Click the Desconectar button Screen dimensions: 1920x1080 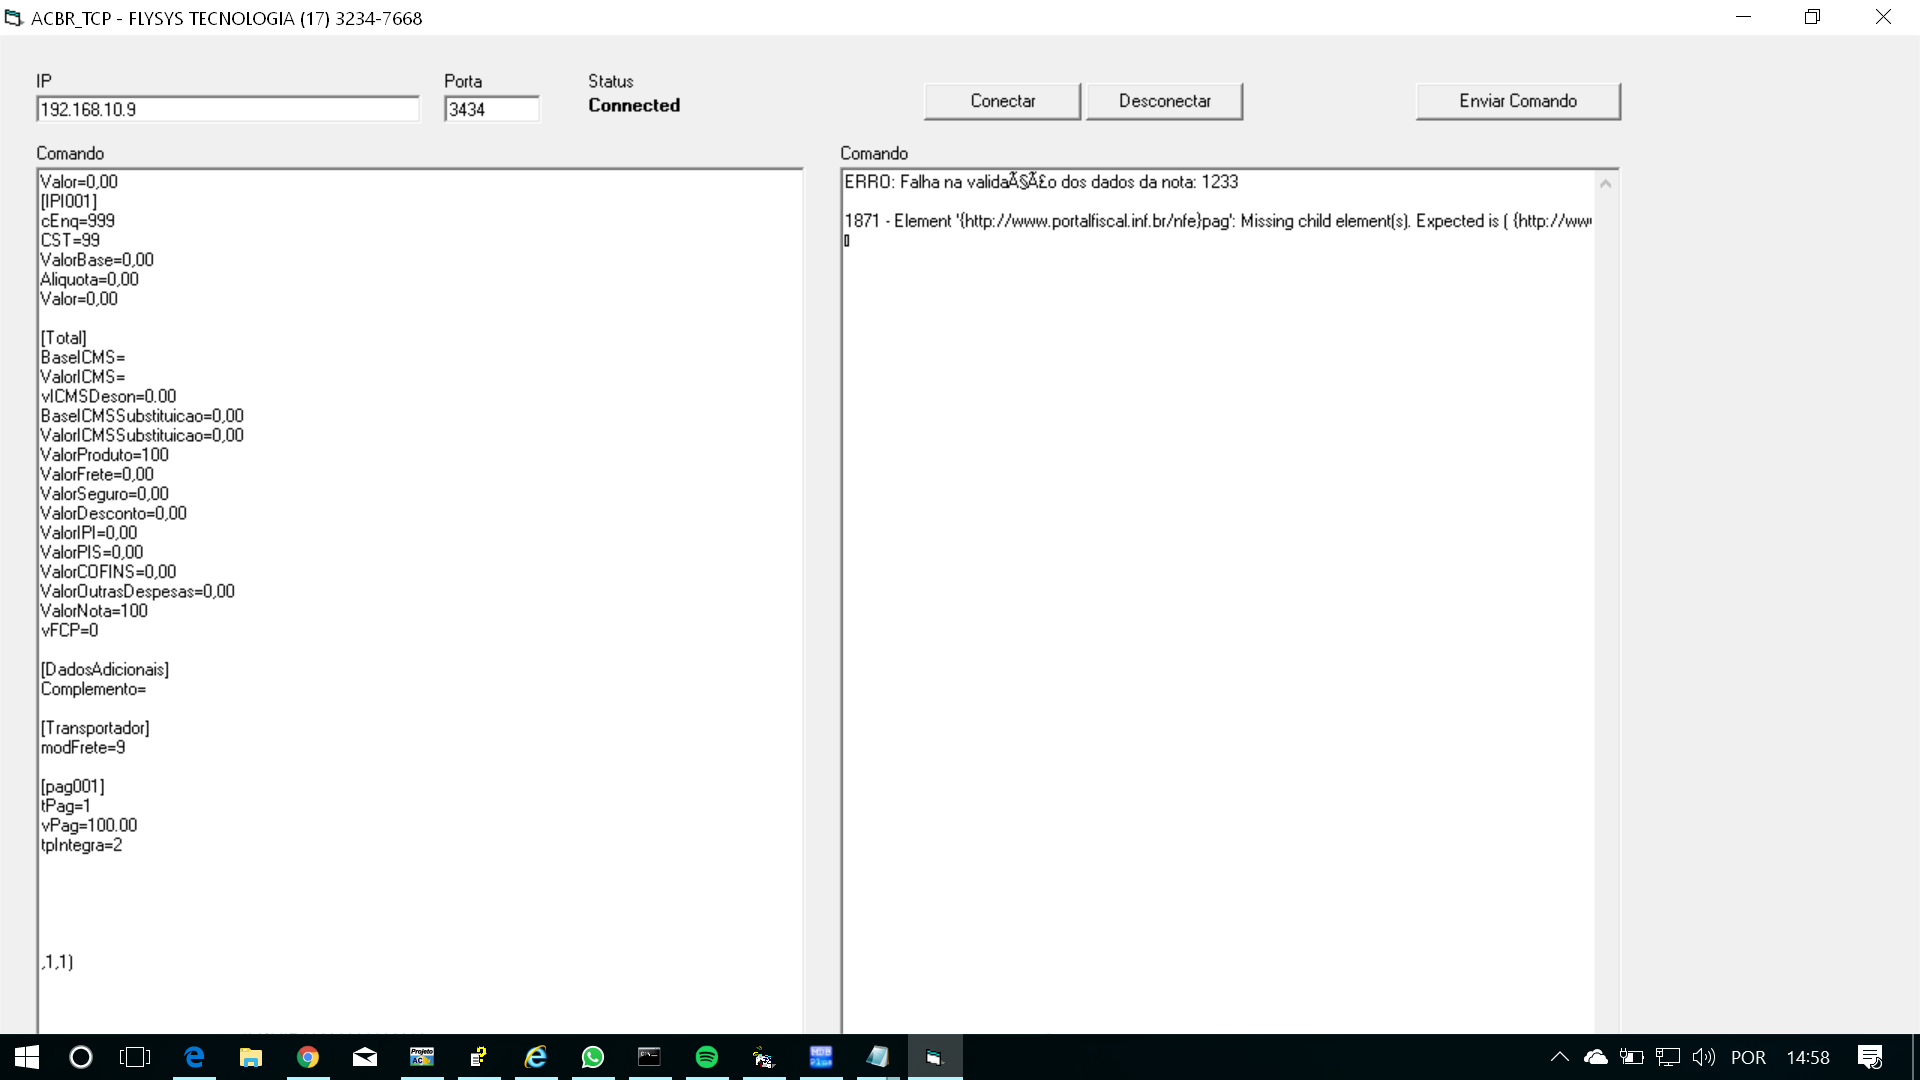tap(1164, 101)
